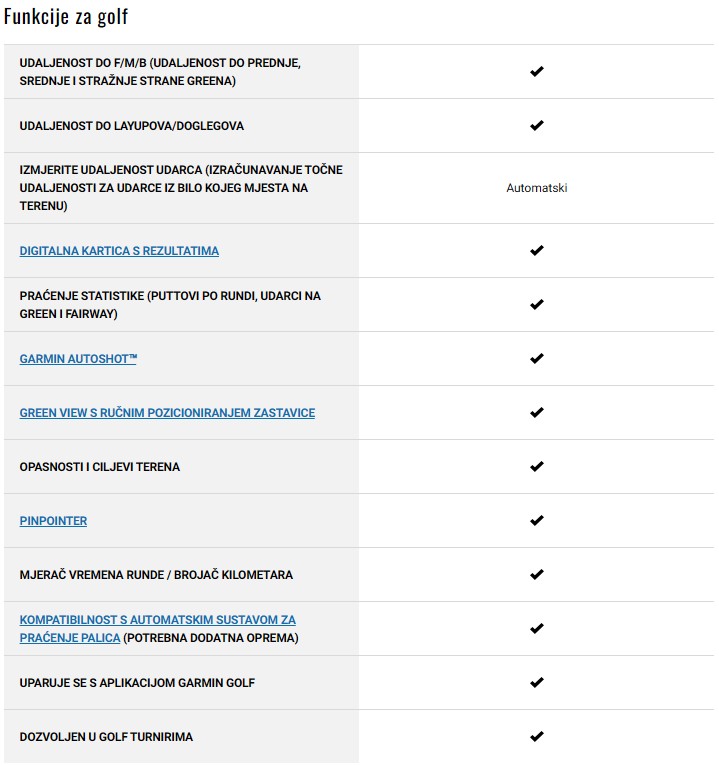
Task: Click the Automatski value text
Action: coord(537,188)
